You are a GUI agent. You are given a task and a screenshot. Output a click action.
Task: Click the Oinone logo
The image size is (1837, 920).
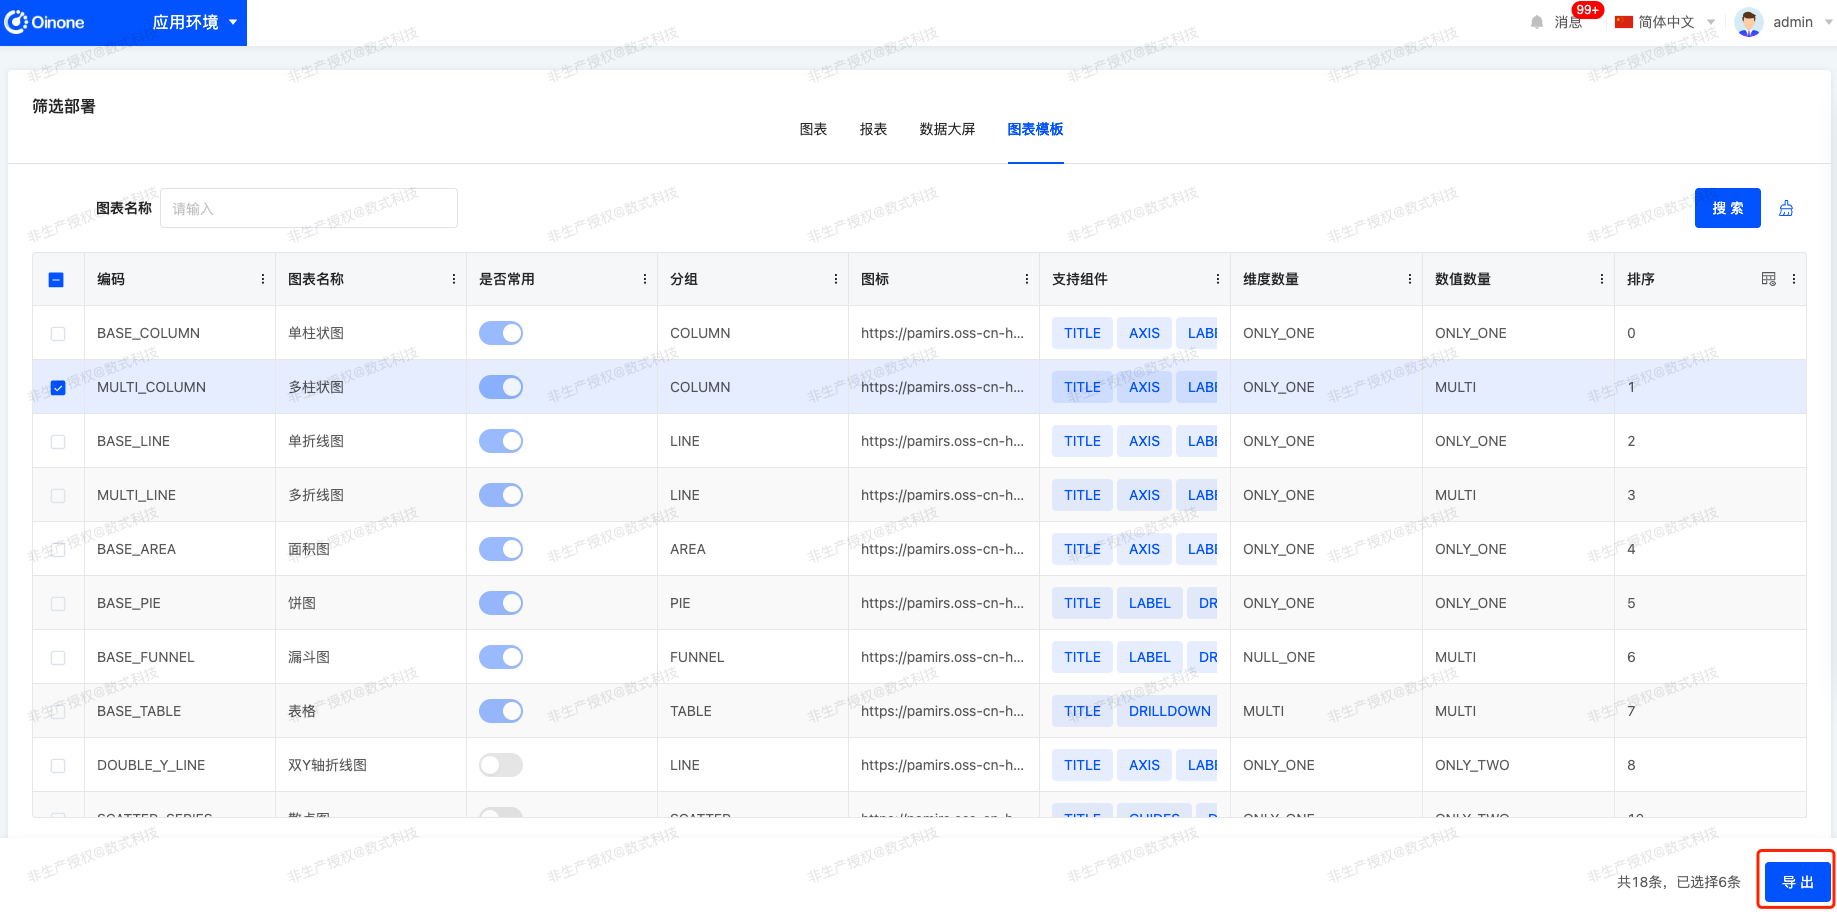click(44, 22)
